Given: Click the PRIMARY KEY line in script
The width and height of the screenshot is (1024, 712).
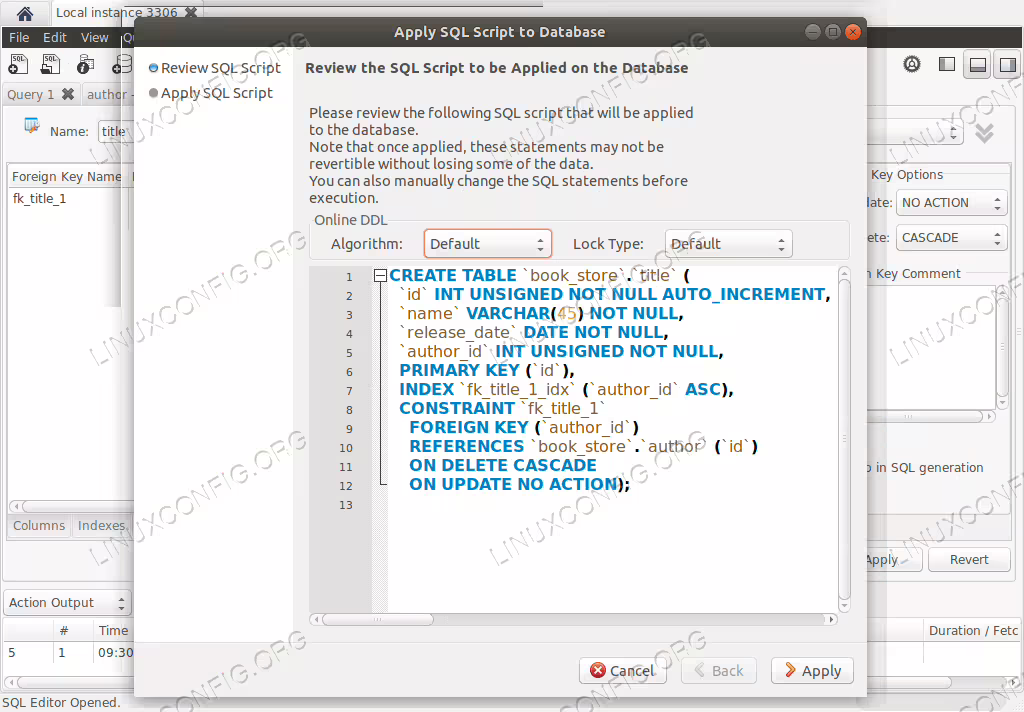Looking at the screenshot, I should pos(487,370).
